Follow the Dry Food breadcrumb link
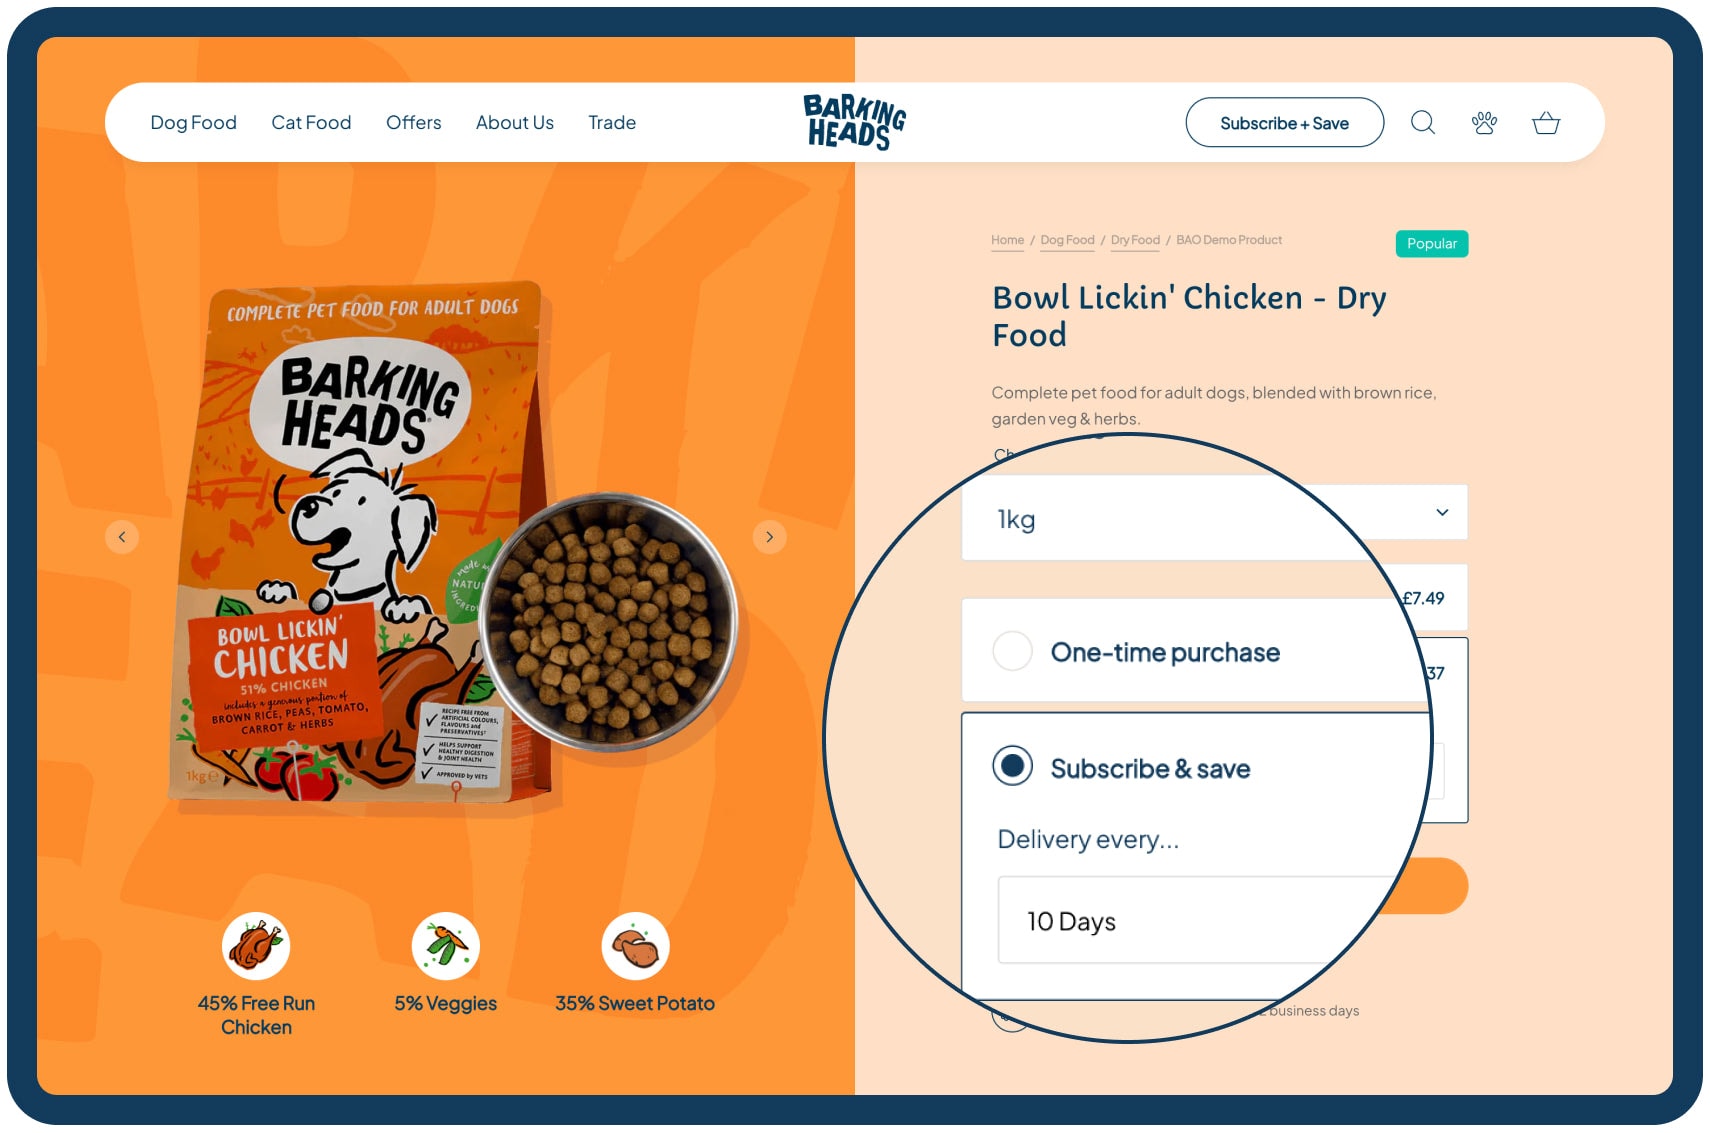Viewport: 1710px width, 1133px height. pyautogui.click(x=1135, y=240)
